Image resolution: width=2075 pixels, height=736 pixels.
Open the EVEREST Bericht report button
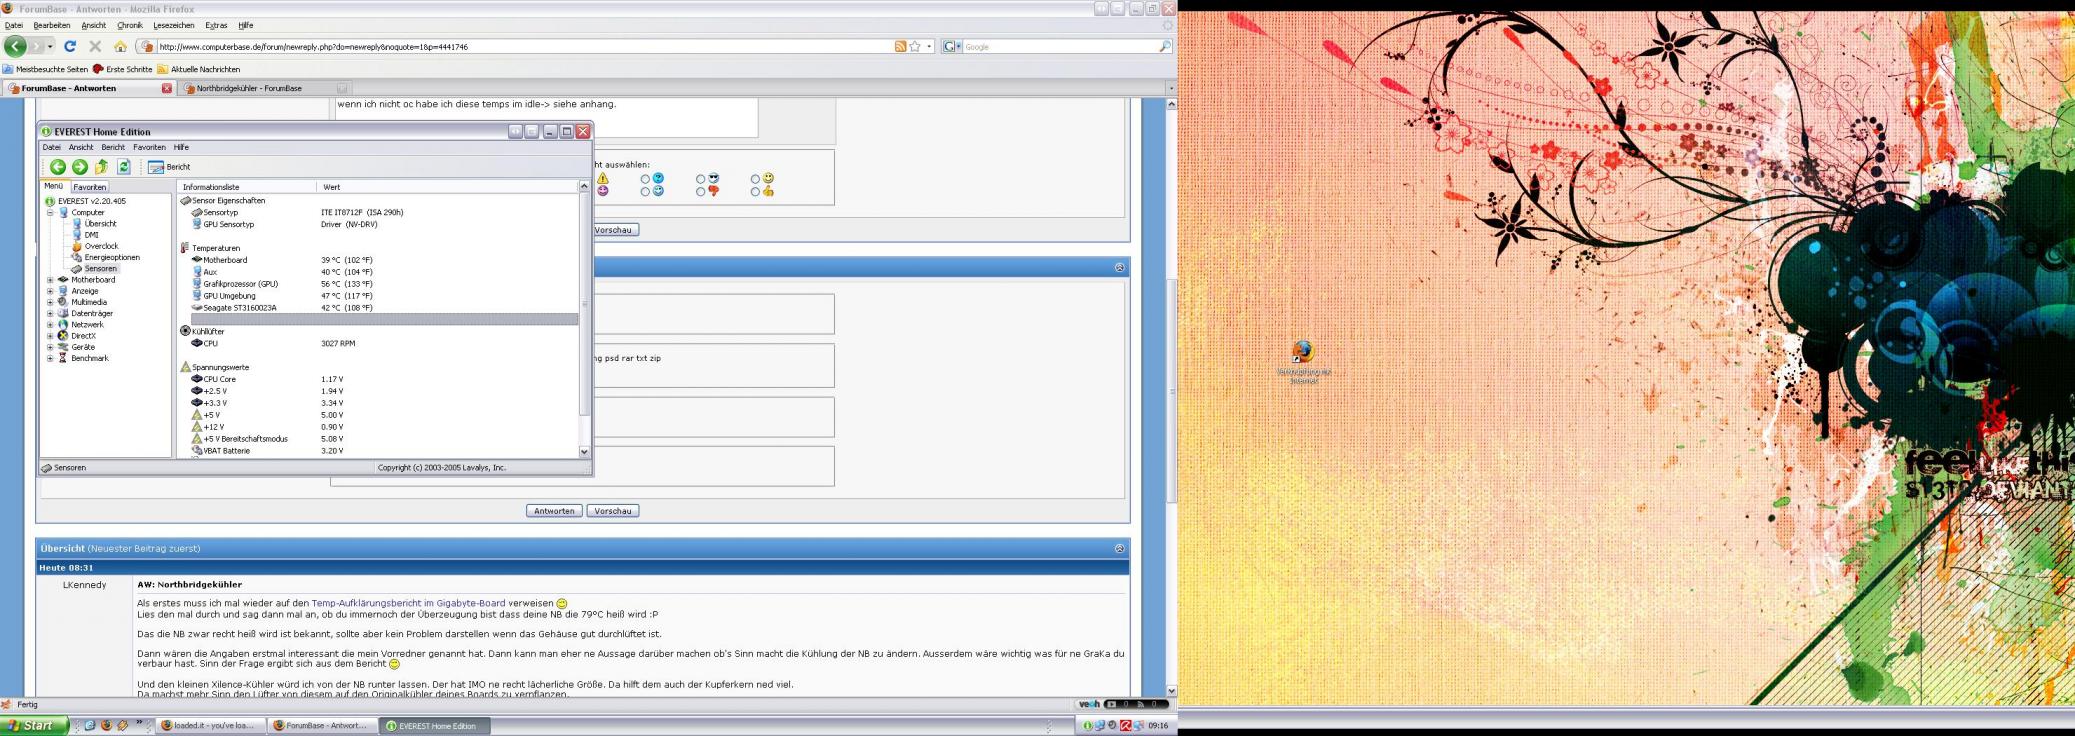(169, 167)
